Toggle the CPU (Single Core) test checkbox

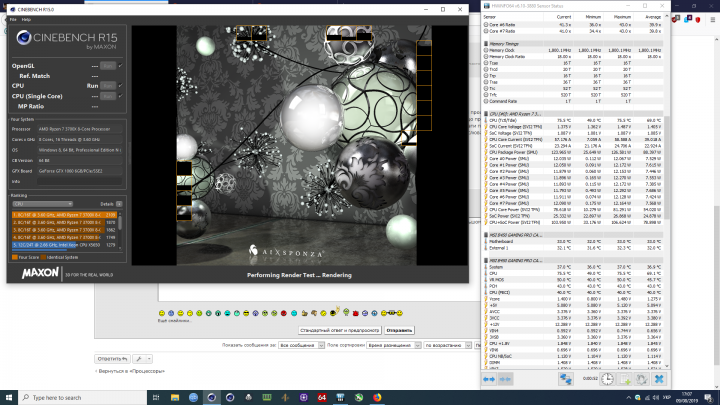tap(120, 96)
